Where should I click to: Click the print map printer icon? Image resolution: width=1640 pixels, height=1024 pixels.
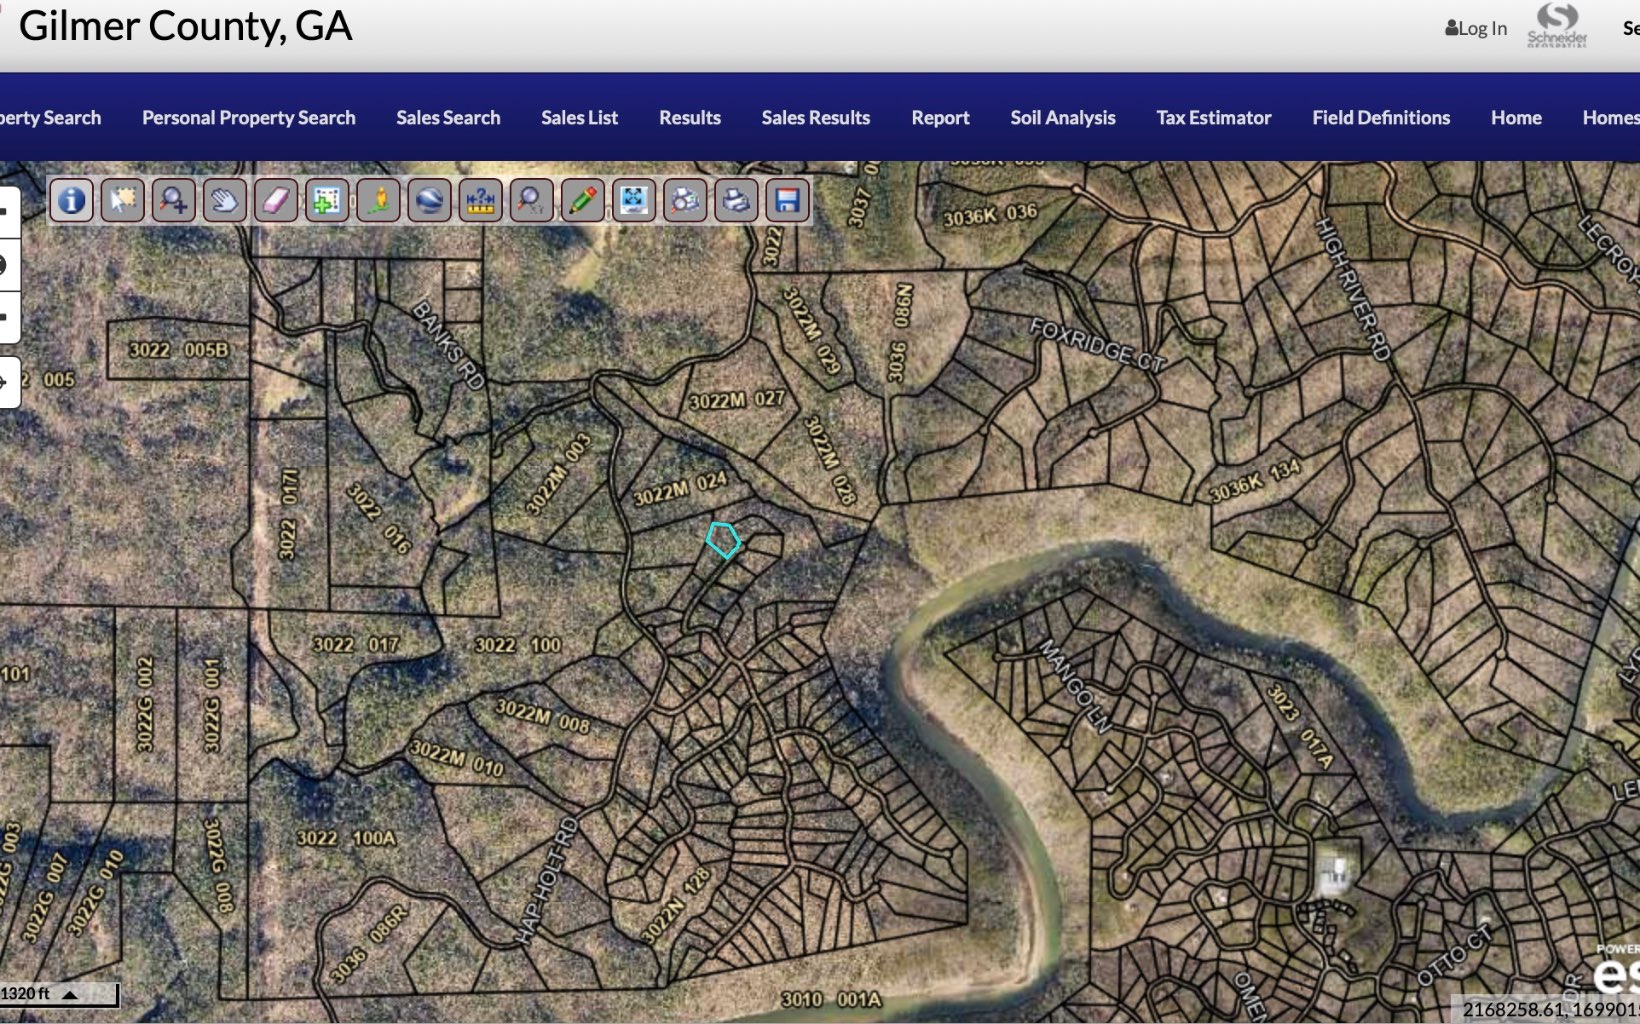coord(736,201)
